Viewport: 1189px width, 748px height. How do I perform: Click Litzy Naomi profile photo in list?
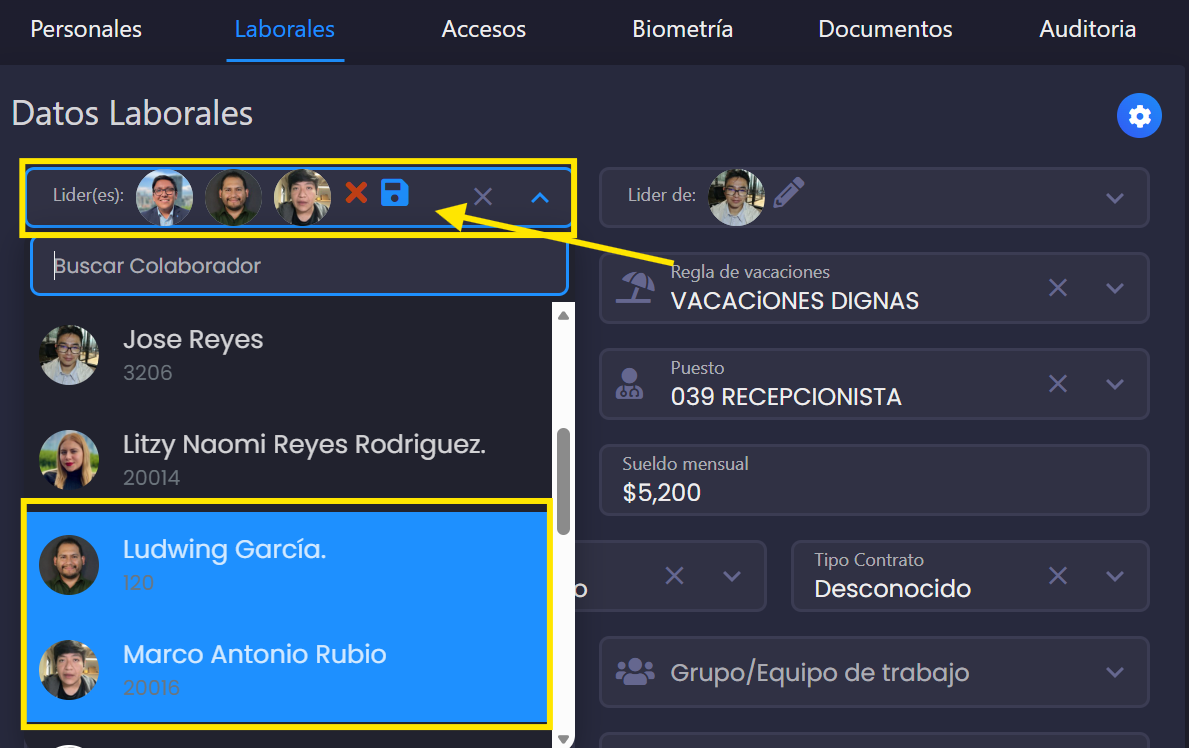click(x=69, y=460)
